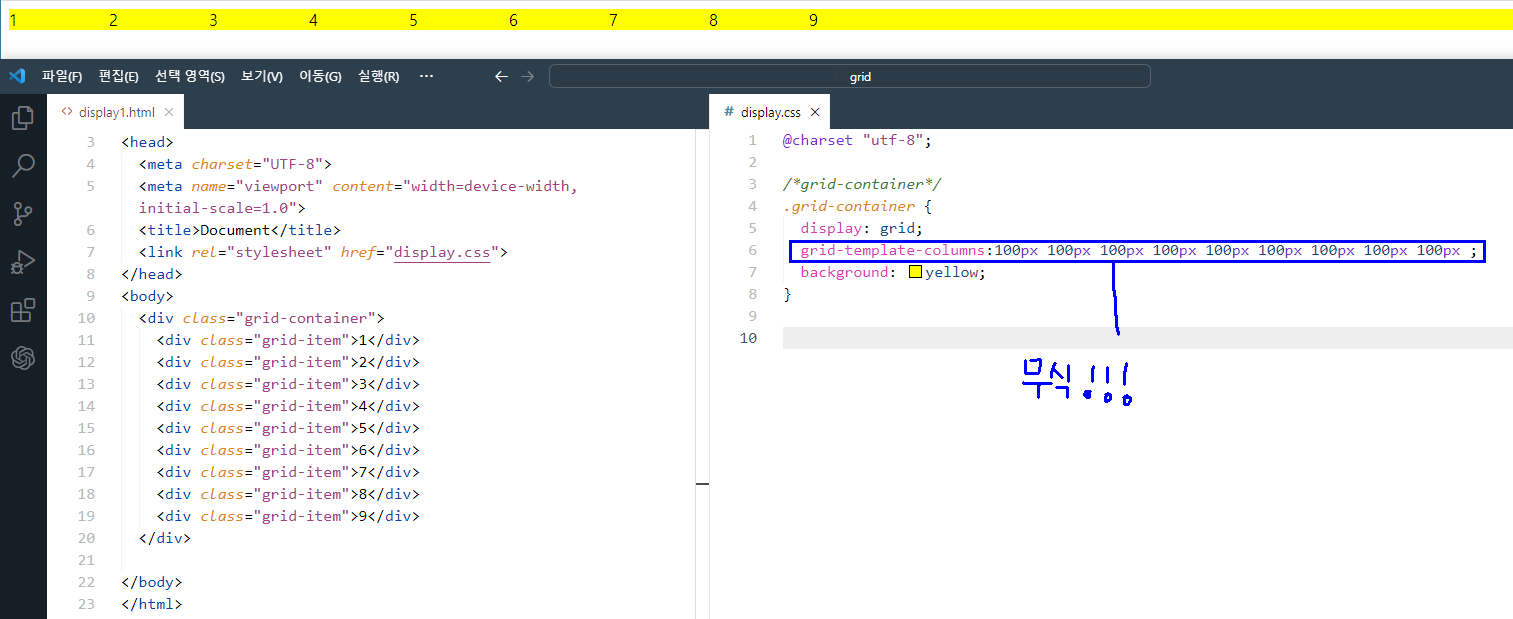Click the 'display: grid;' line
Screen dimensions: 1513x619
pos(861,228)
